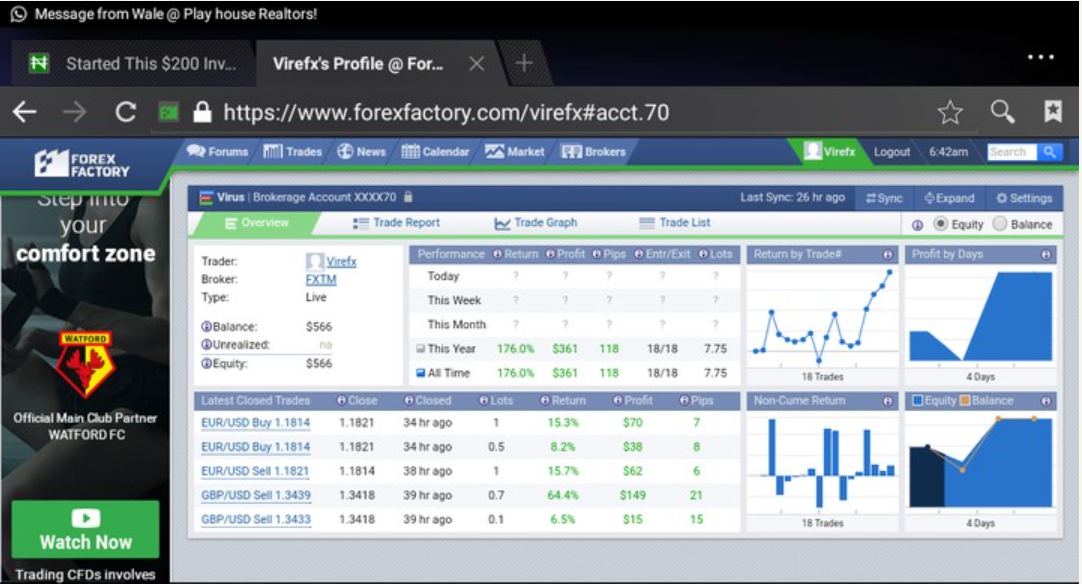Click info icon next to Equity label
The height and width of the screenshot is (584, 1082).
pyautogui.click(x=206, y=364)
